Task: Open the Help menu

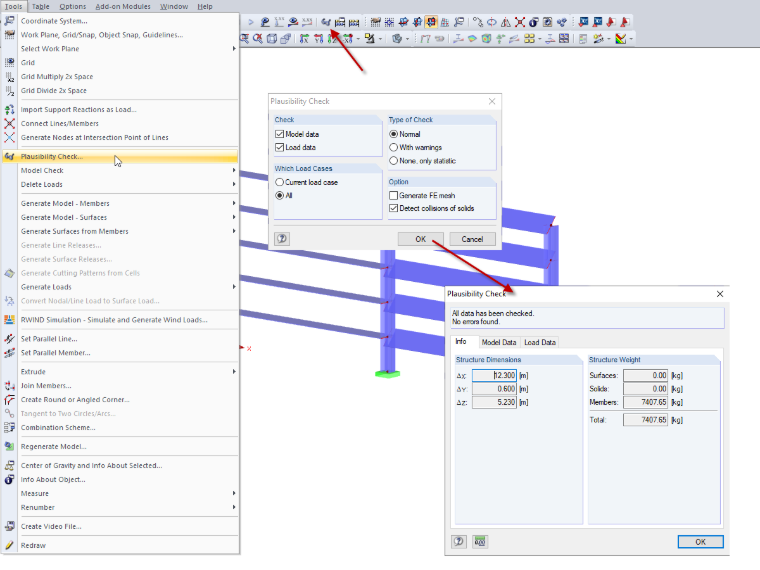Action: (x=205, y=6)
